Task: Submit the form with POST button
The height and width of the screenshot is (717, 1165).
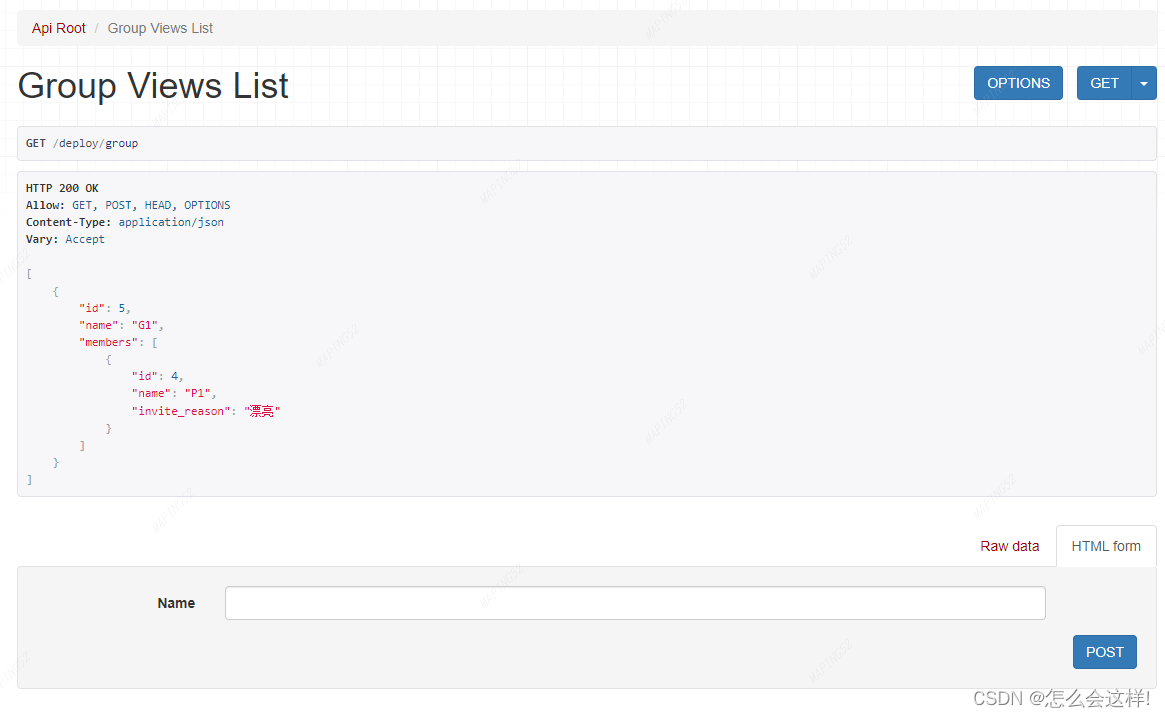Action: (x=1104, y=652)
